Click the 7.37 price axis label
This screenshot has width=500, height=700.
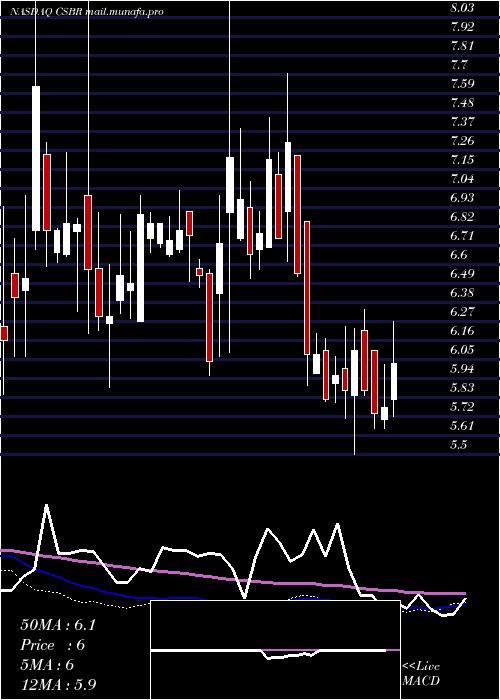(464, 121)
